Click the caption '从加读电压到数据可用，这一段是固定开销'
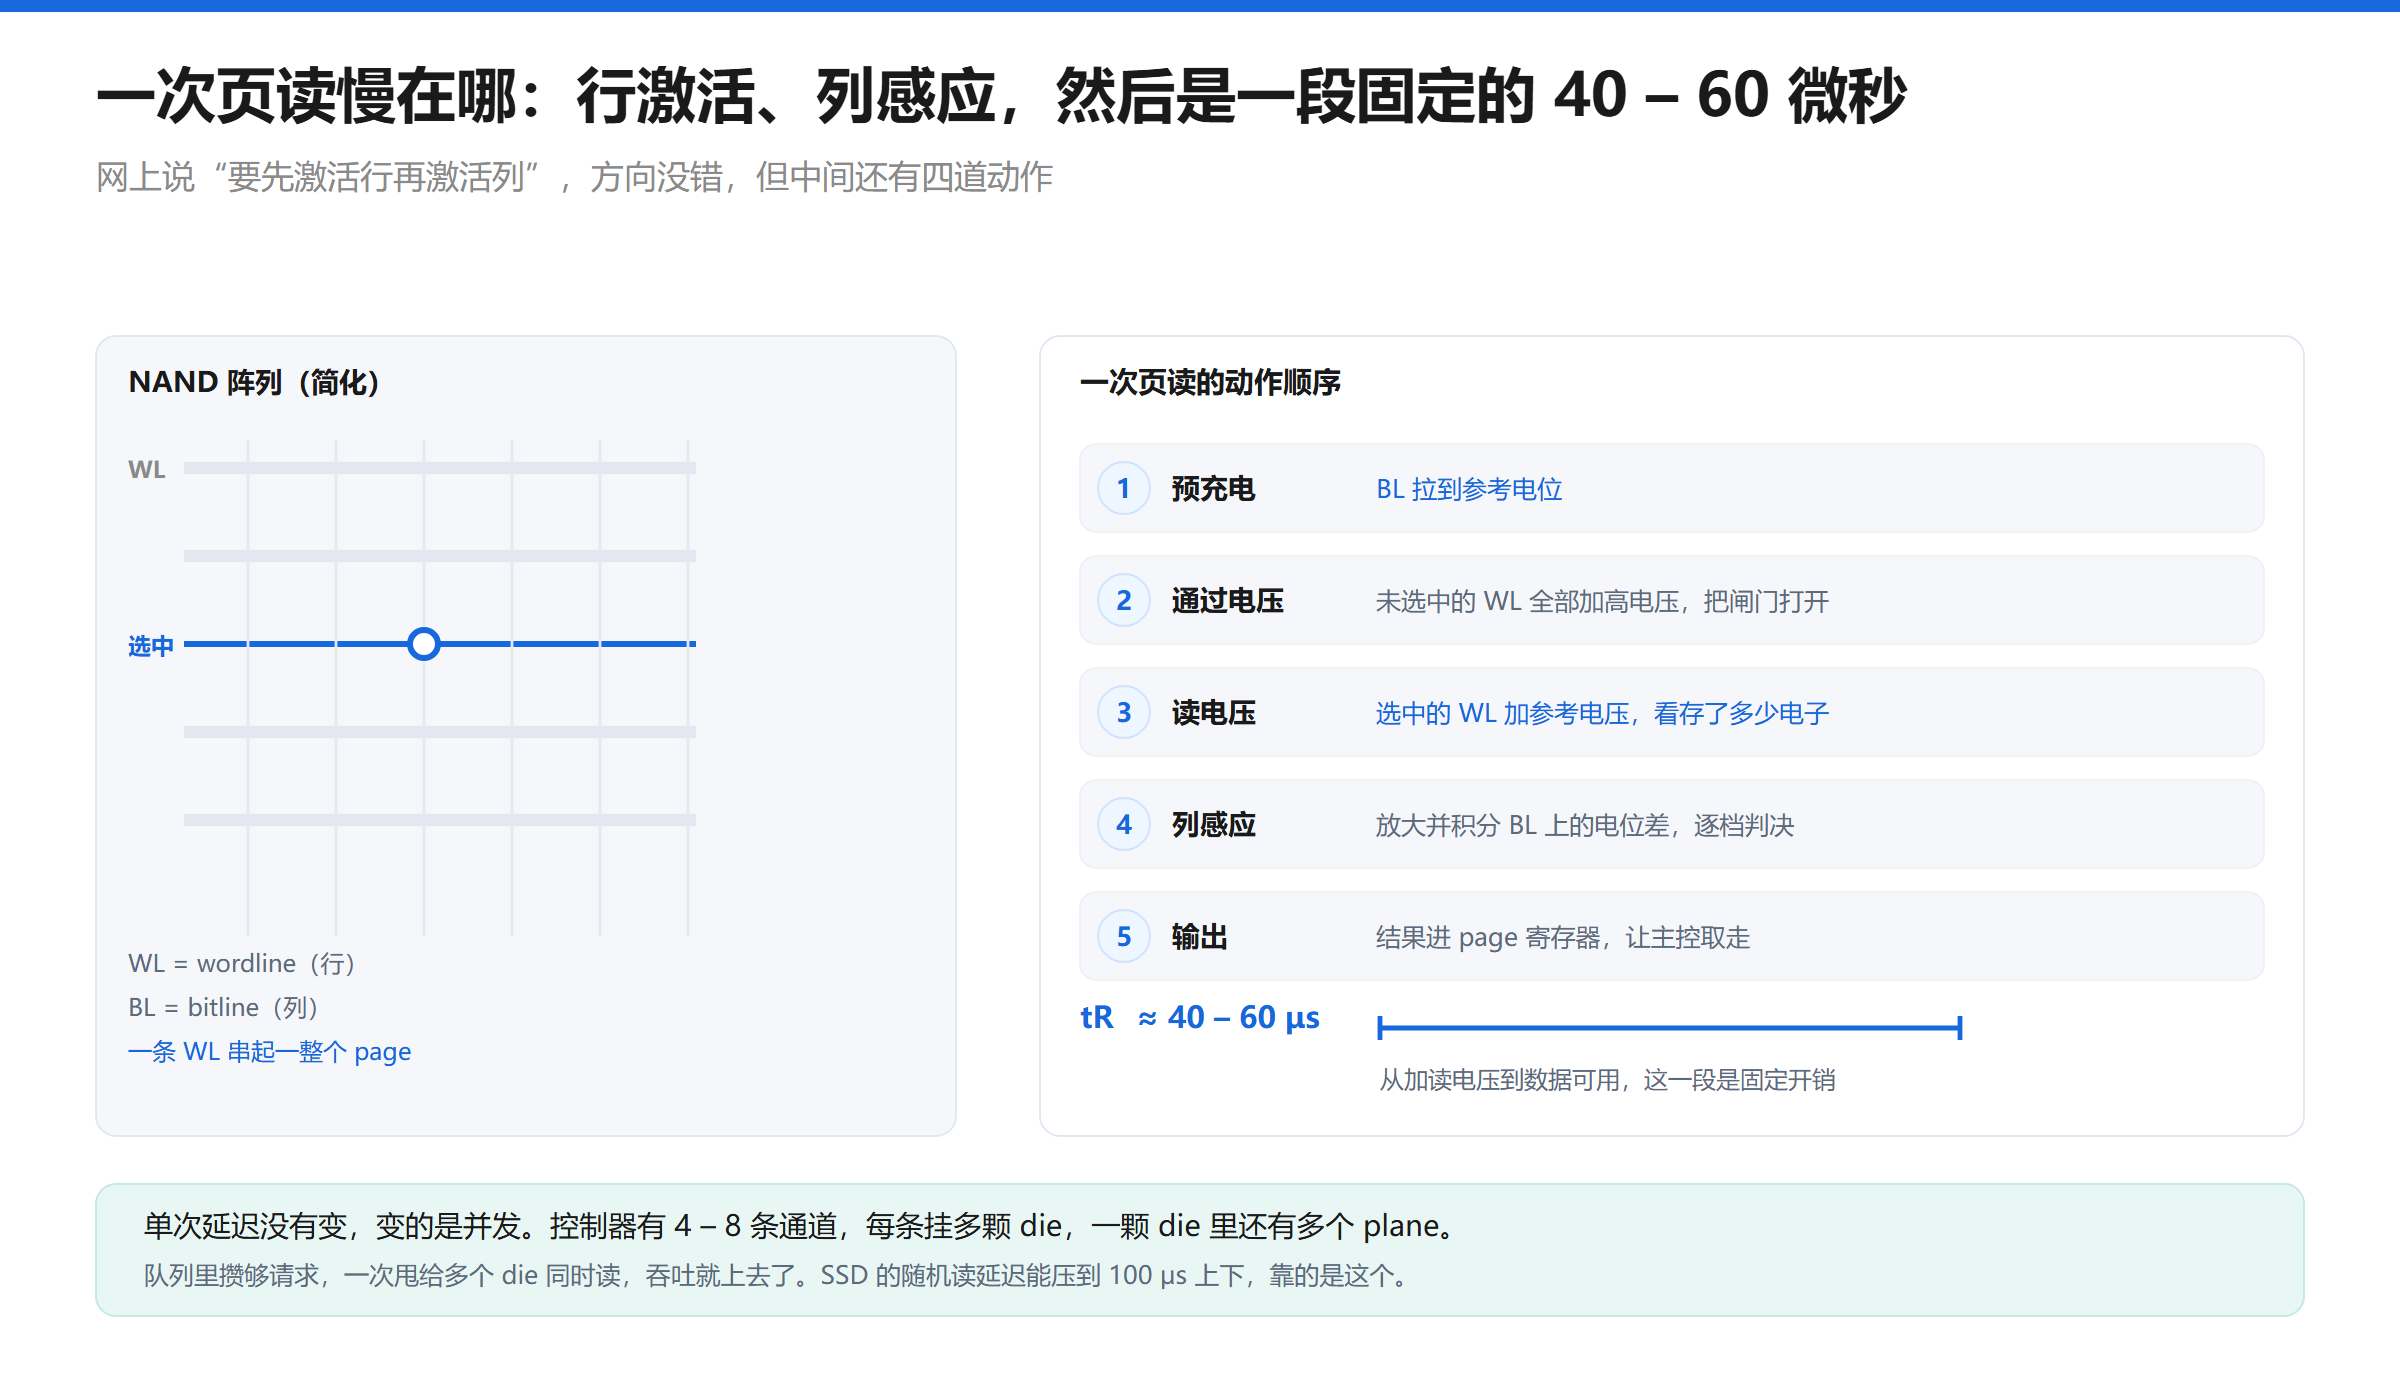The image size is (2400, 1400). tap(1607, 1080)
